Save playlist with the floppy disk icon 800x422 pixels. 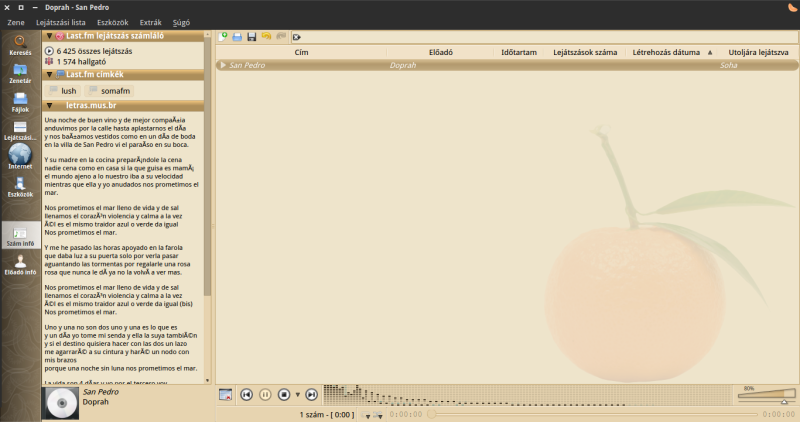tap(252, 37)
